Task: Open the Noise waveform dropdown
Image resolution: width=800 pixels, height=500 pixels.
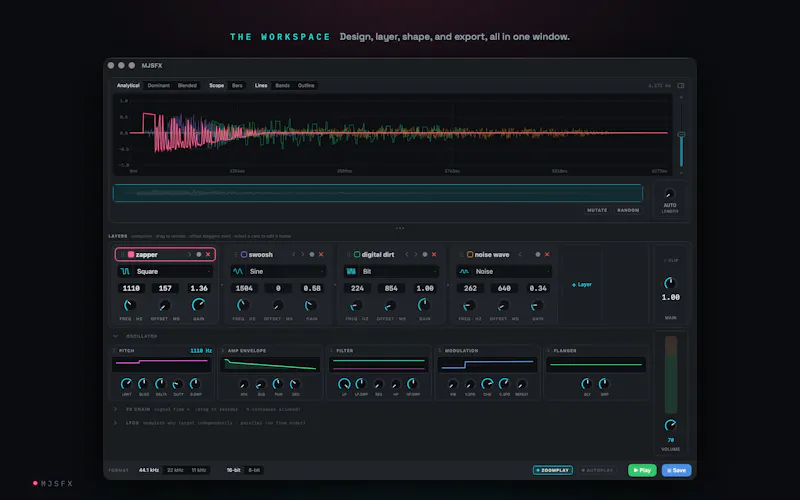Action: click(x=512, y=271)
